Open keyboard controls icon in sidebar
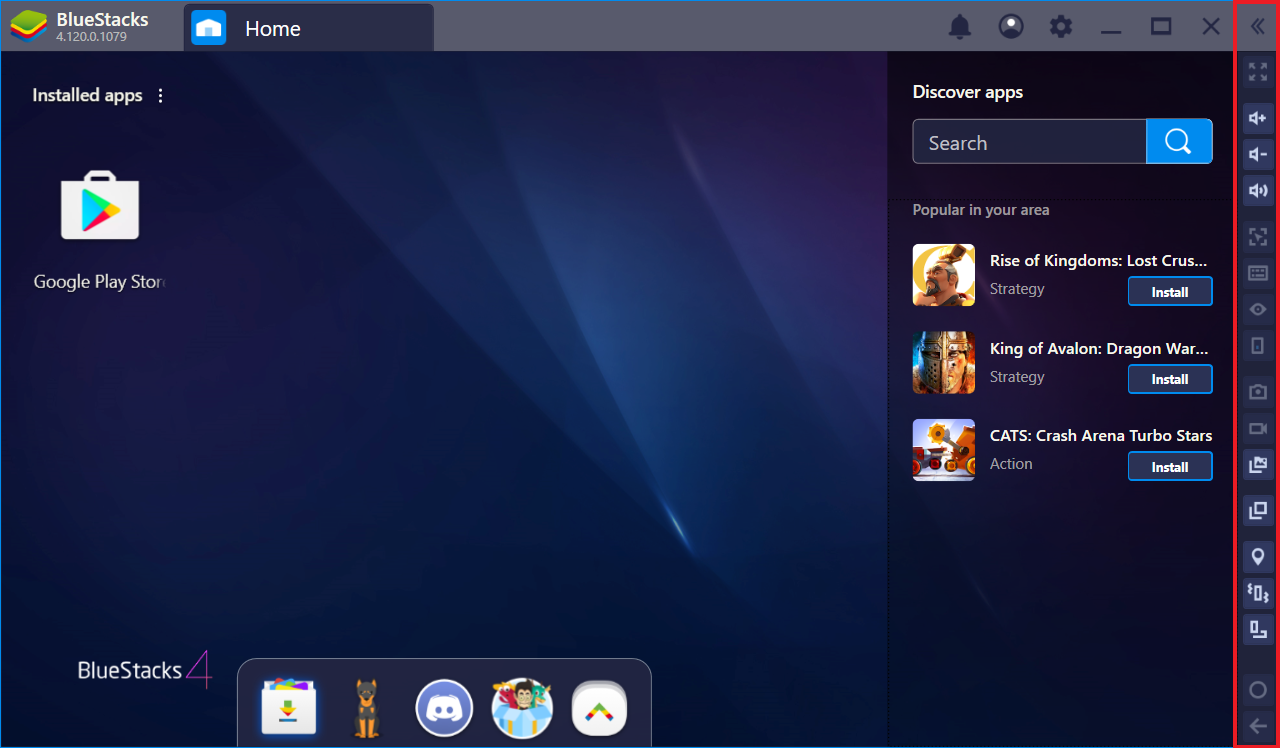 [1258, 273]
